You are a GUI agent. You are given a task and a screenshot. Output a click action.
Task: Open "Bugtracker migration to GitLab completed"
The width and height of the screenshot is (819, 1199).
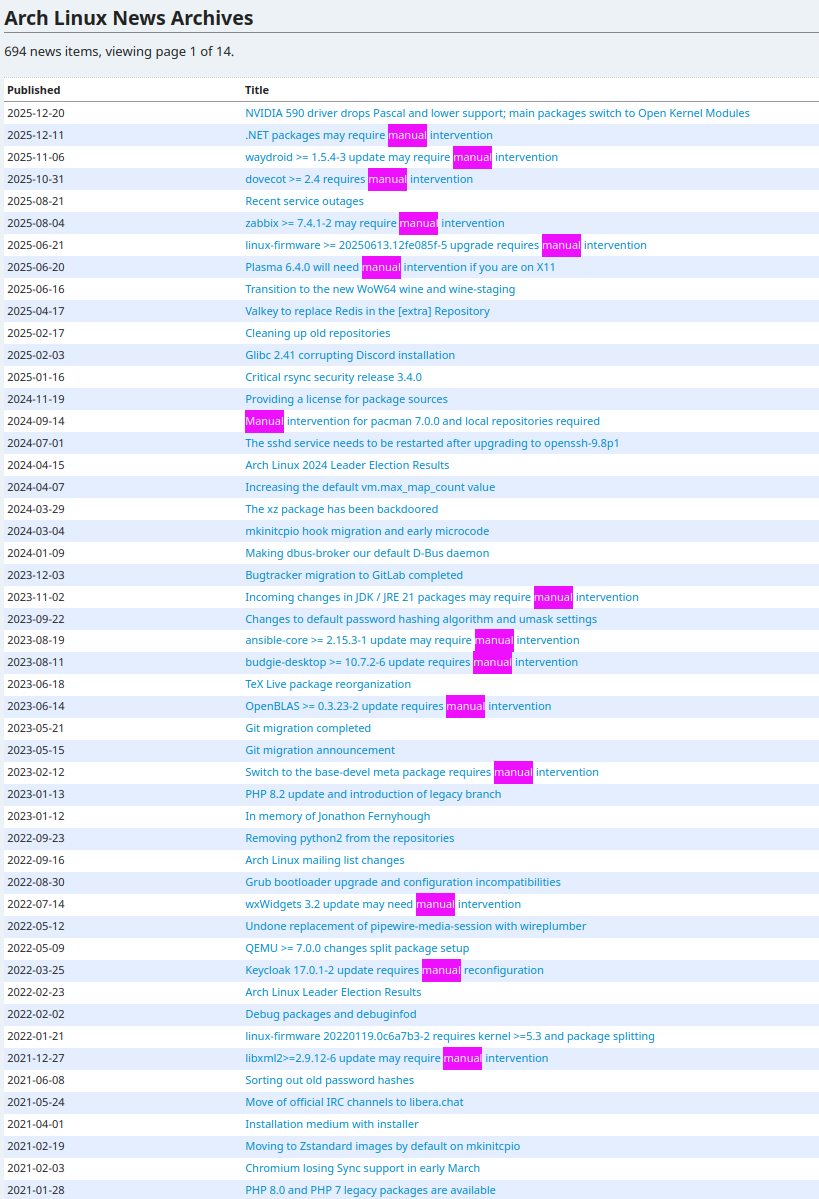(x=354, y=575)
